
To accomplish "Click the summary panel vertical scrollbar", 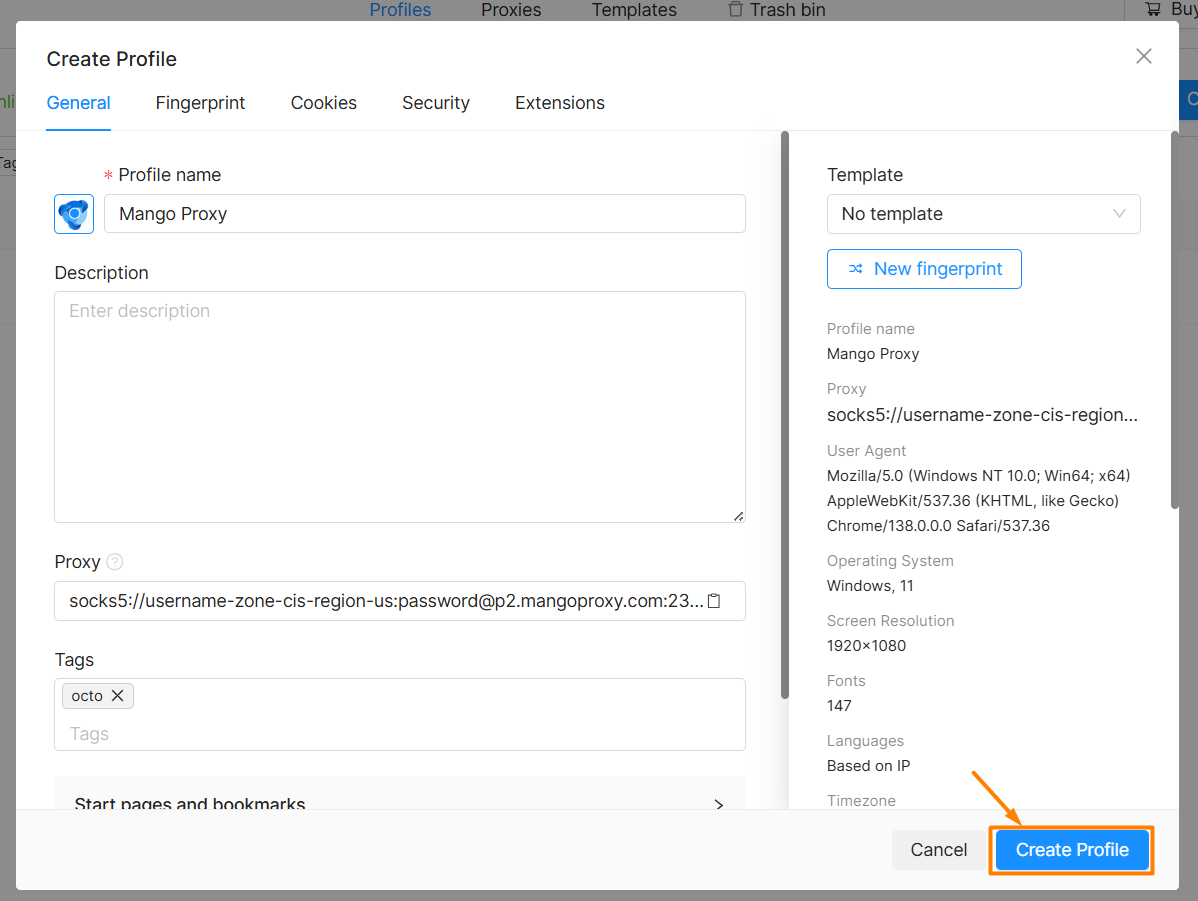I will tap(1175, 319).
